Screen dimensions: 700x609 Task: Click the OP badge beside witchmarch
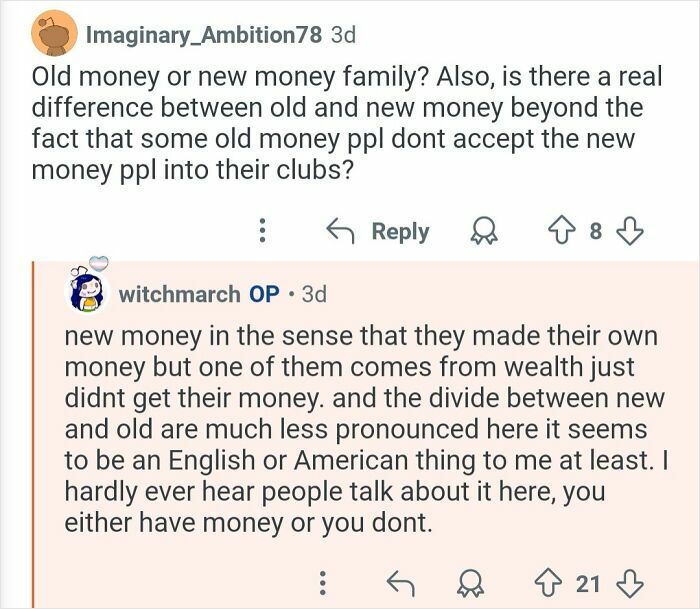click(x=264, y=294)
